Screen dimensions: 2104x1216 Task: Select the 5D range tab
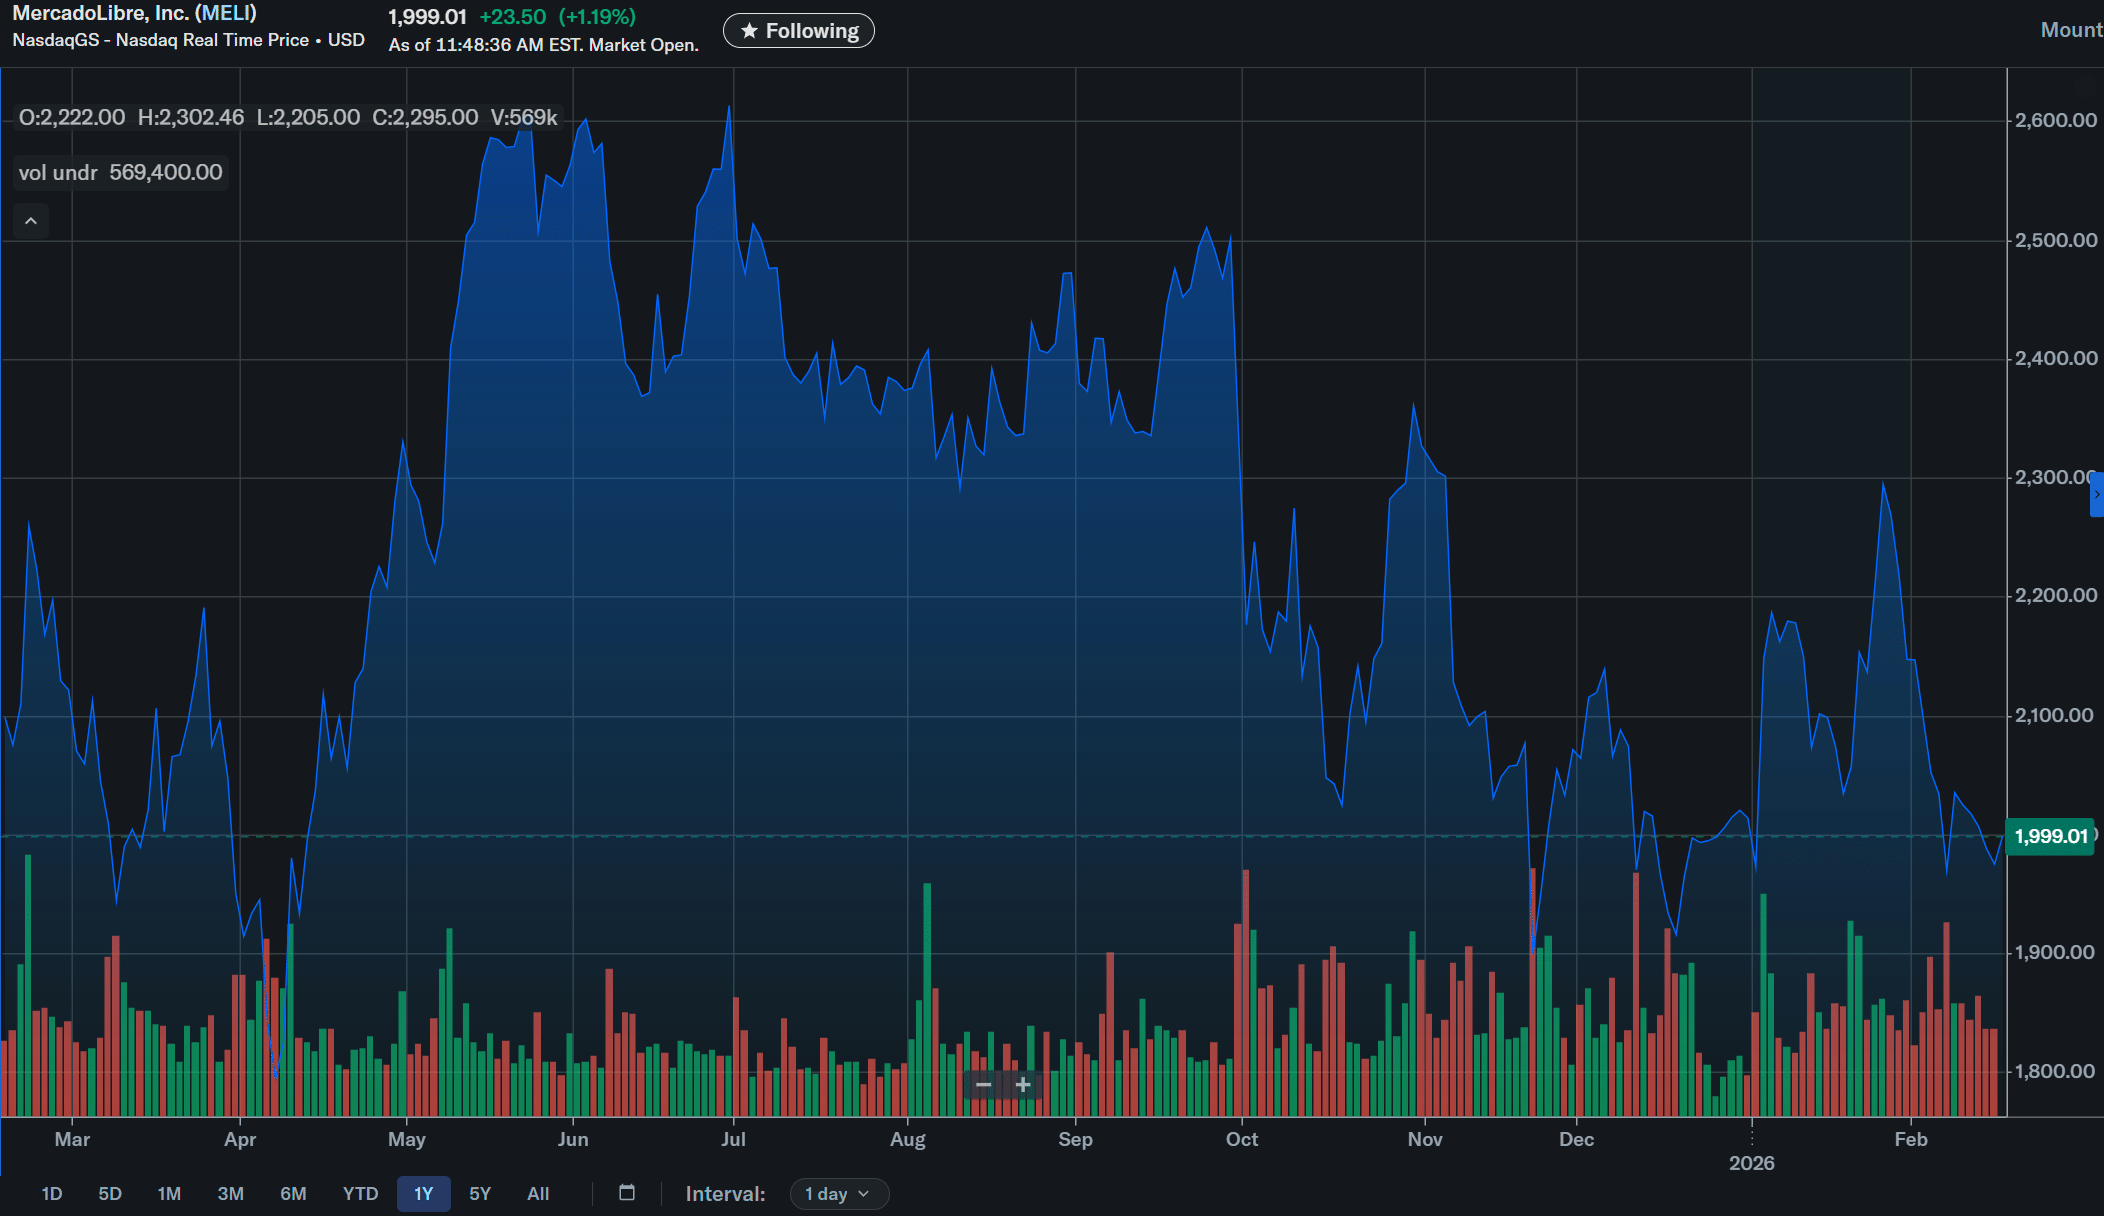[x=110, y=1194]
